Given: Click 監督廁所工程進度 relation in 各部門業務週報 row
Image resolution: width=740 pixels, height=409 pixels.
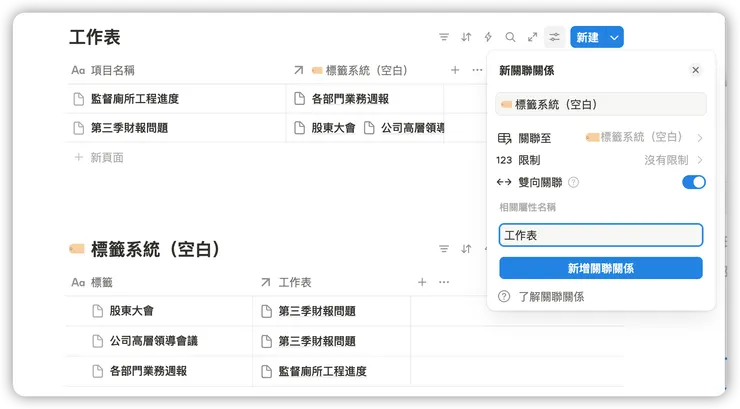Looking at the screenshot, I should pyautogui.click(x=322, y=371).
